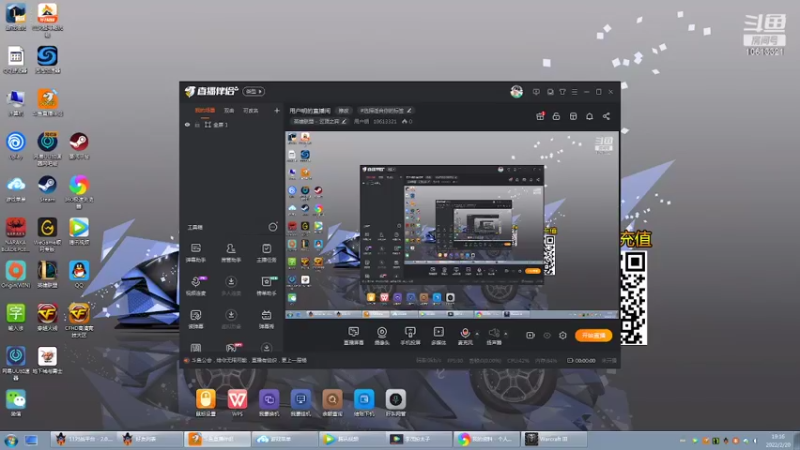The image size is (800, 450).
Task: Open the hamburger menu in title bar
Action: 574,92
